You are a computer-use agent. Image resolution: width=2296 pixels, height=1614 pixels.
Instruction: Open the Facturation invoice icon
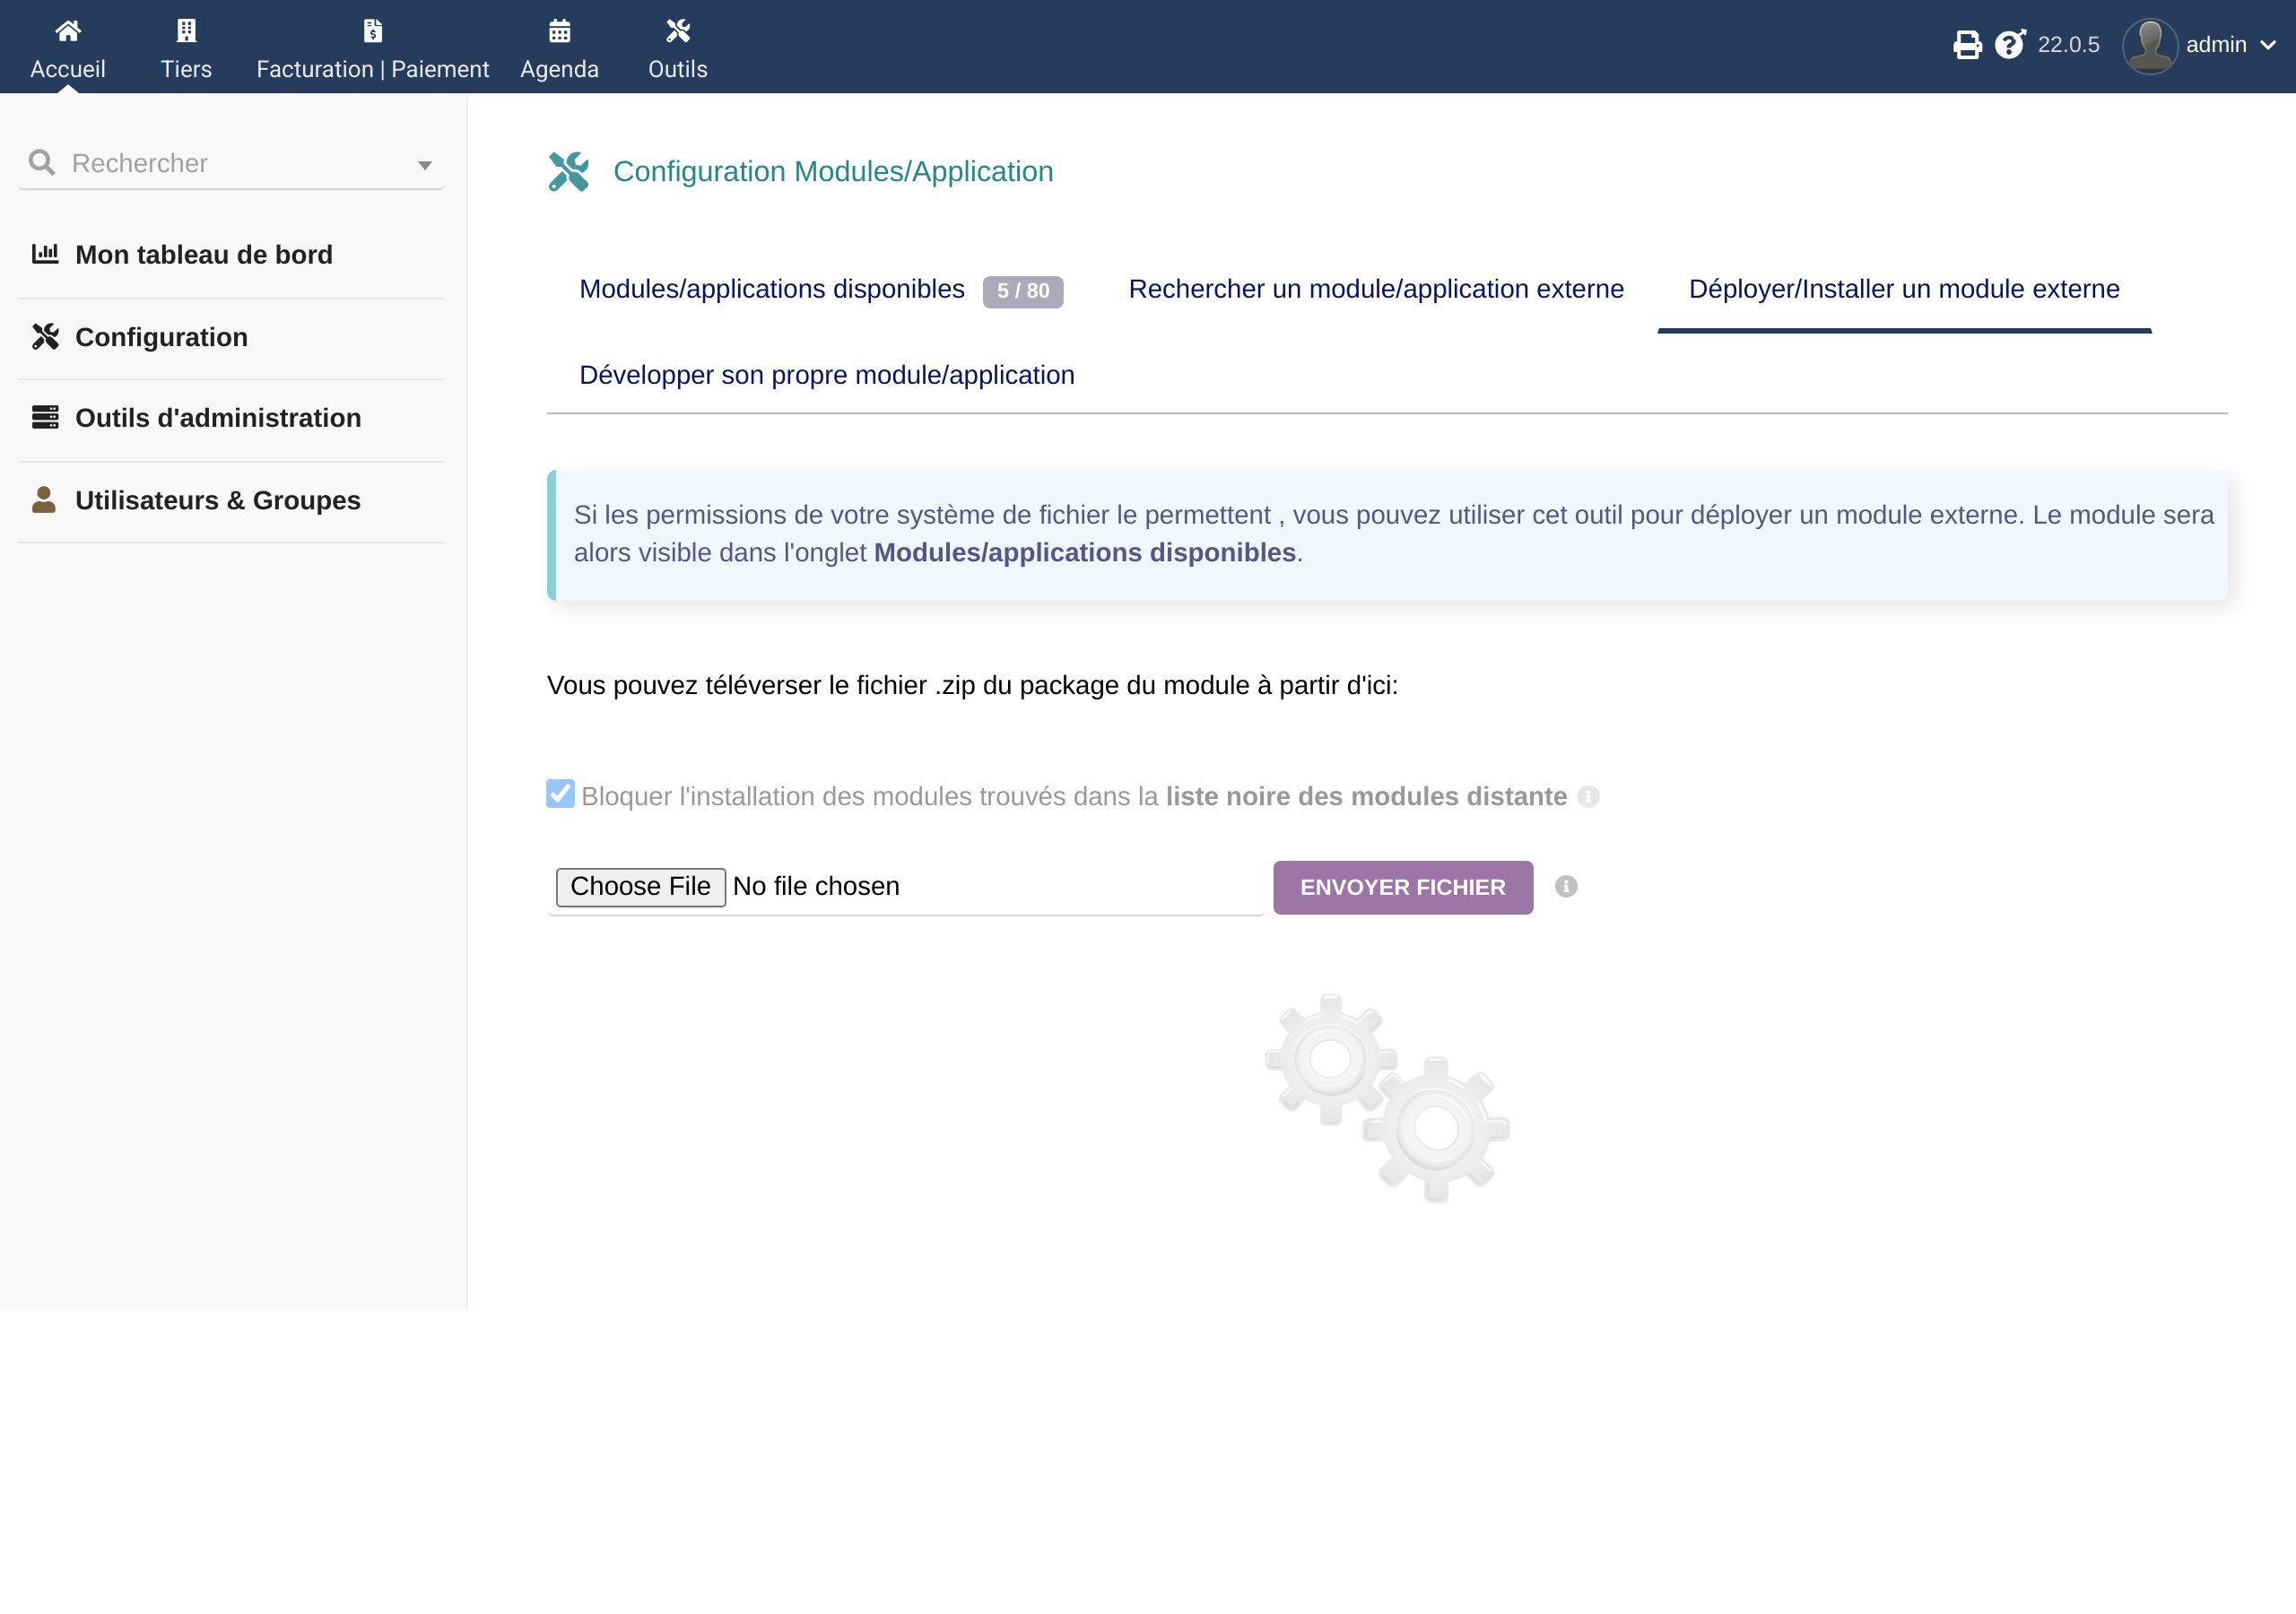(373, 31)
